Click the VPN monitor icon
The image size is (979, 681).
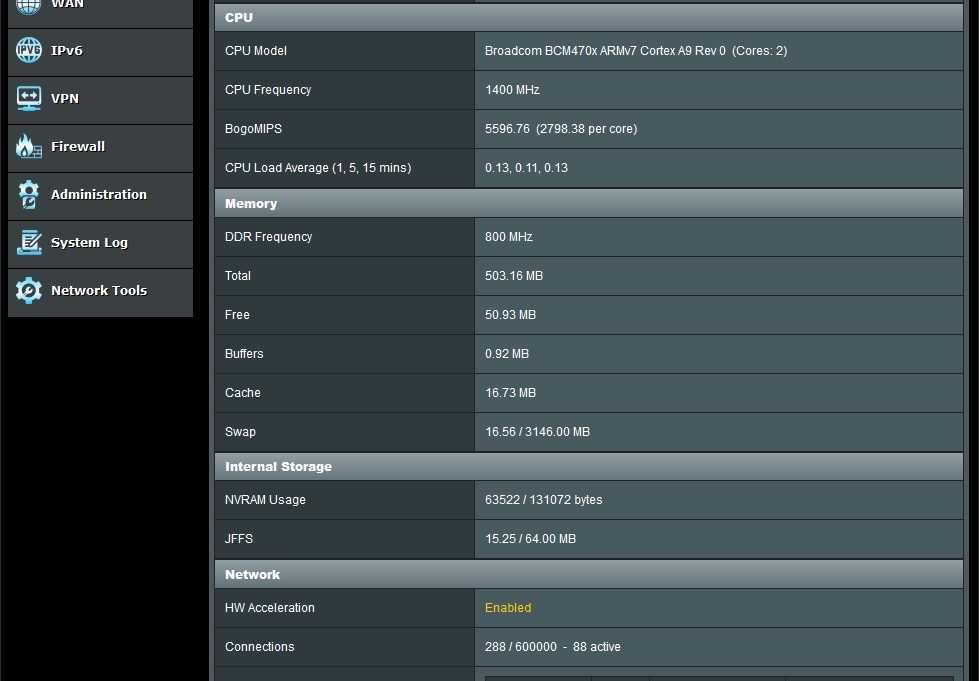tap(29, 98)
